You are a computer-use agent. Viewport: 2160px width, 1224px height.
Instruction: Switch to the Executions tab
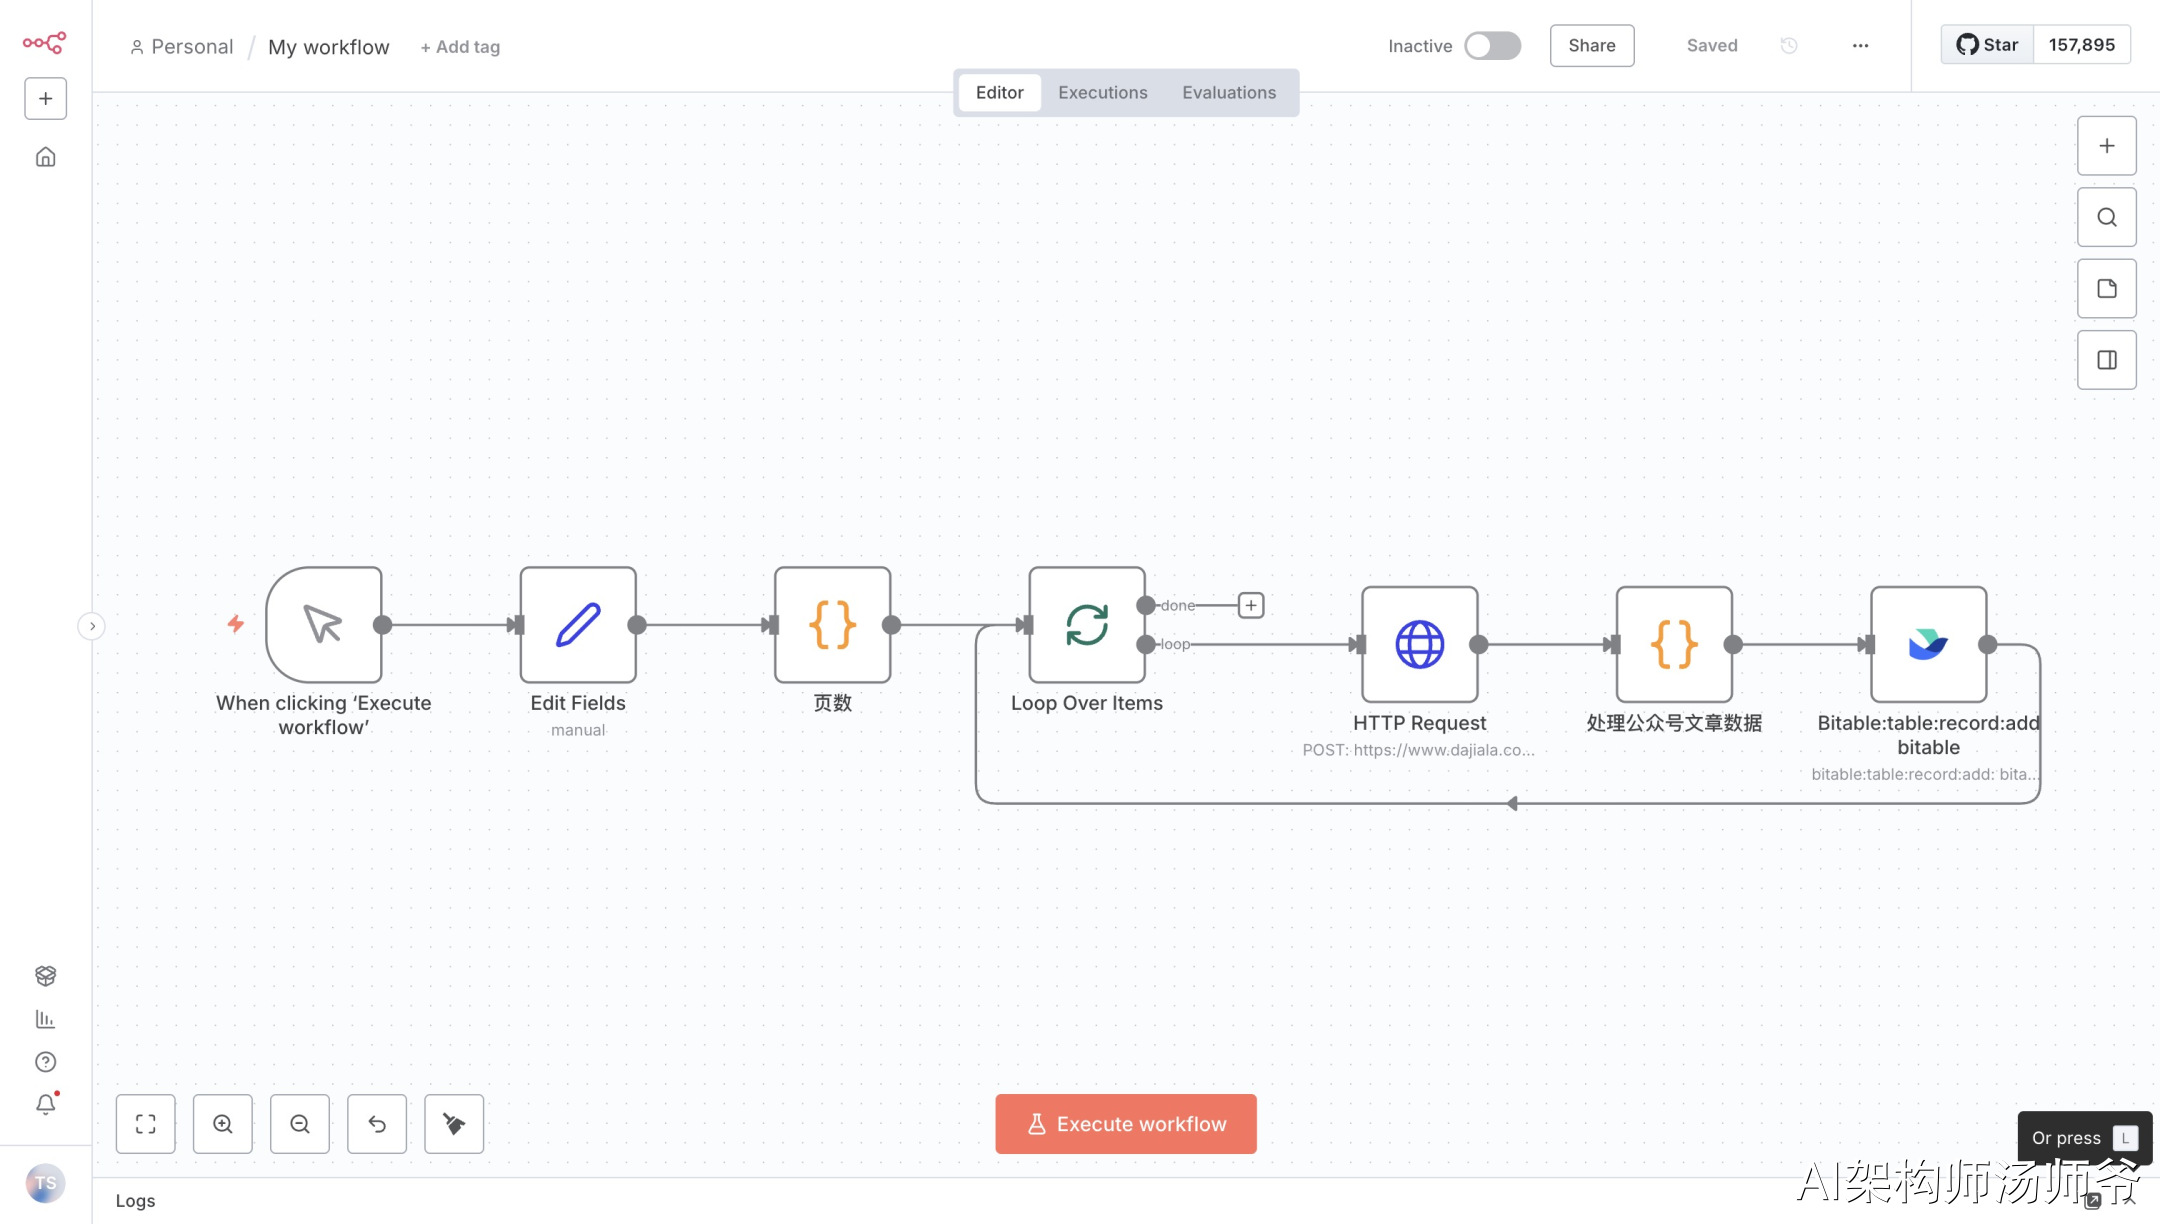(x=1102, y=93)
